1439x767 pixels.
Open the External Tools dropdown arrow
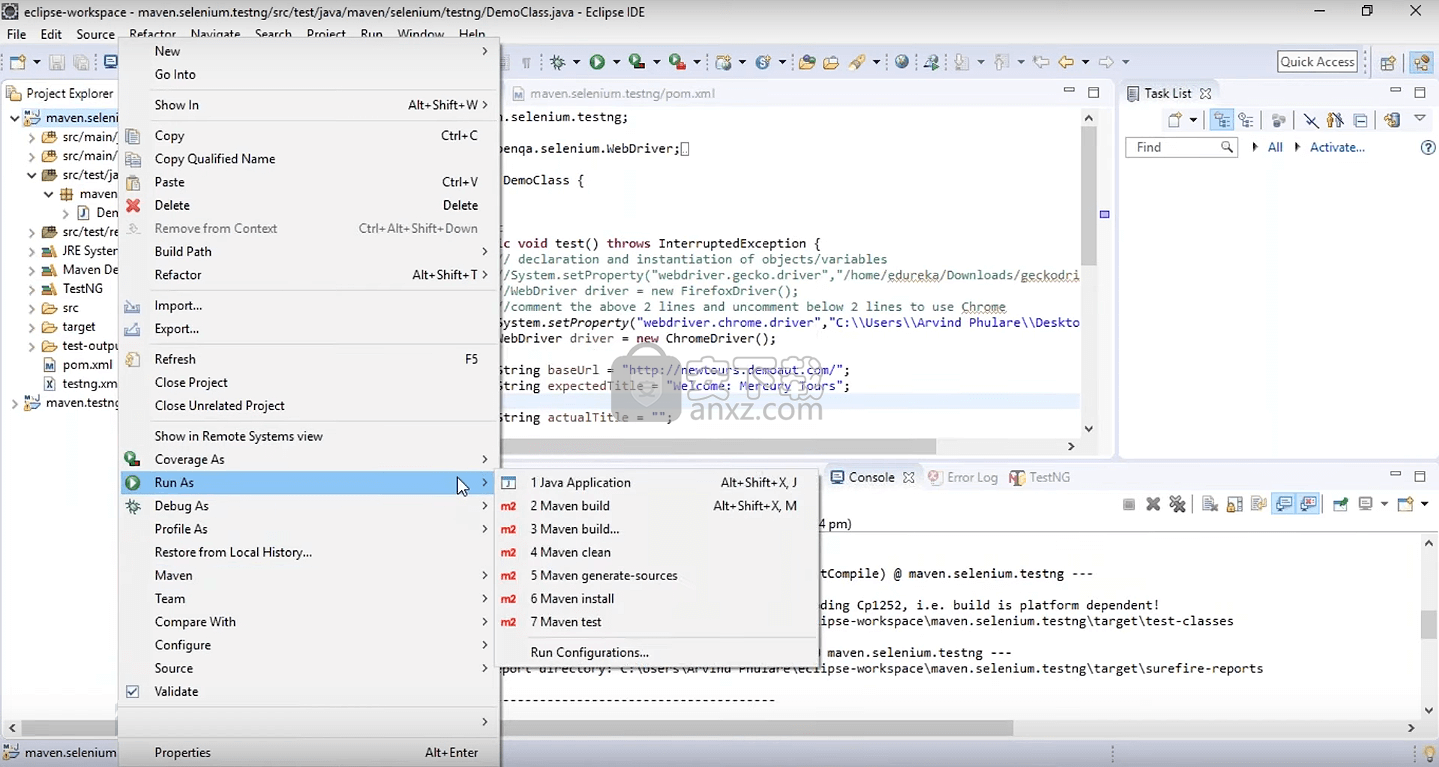pos(697,62)
